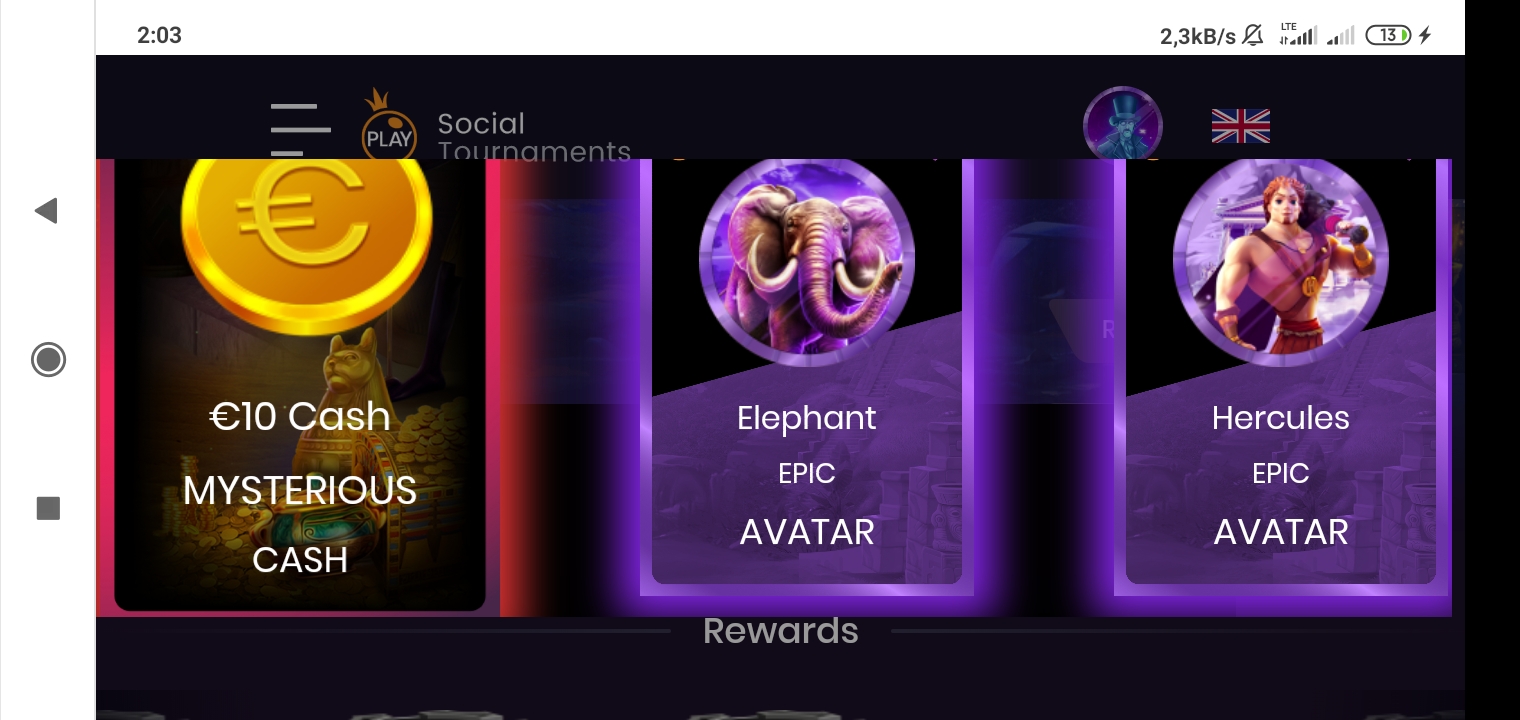Change language via the UK flag
Image resolution: width=1520 pixels, height=720 pixels.
[x=1240, y=126]
